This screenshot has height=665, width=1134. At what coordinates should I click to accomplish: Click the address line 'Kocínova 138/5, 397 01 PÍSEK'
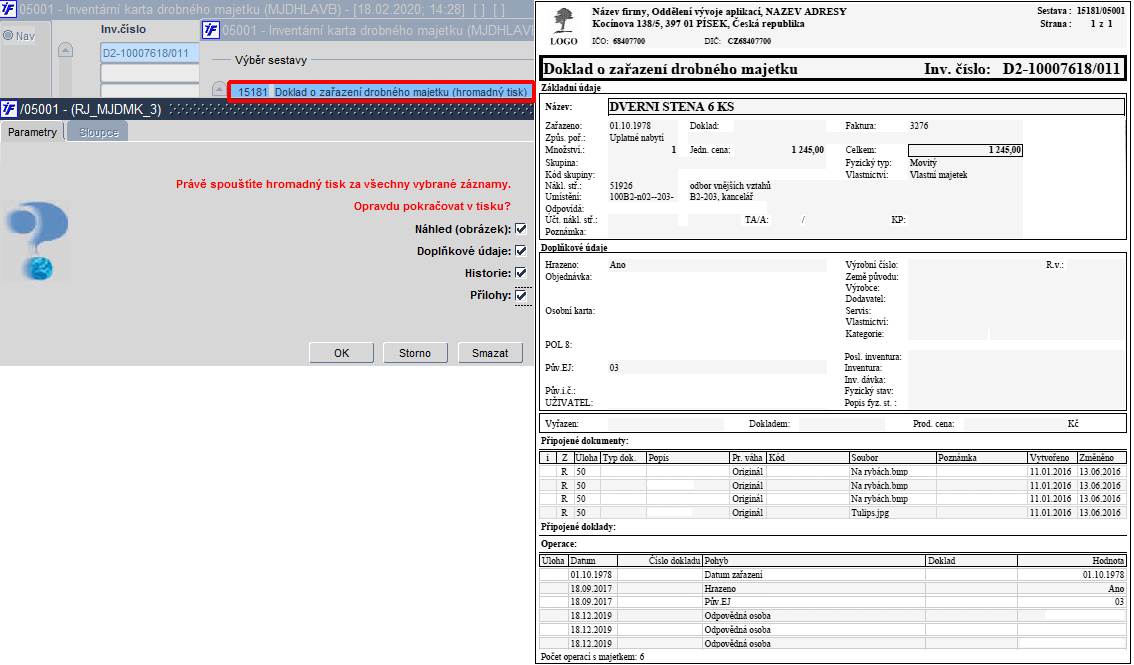[x=661, y=24]
